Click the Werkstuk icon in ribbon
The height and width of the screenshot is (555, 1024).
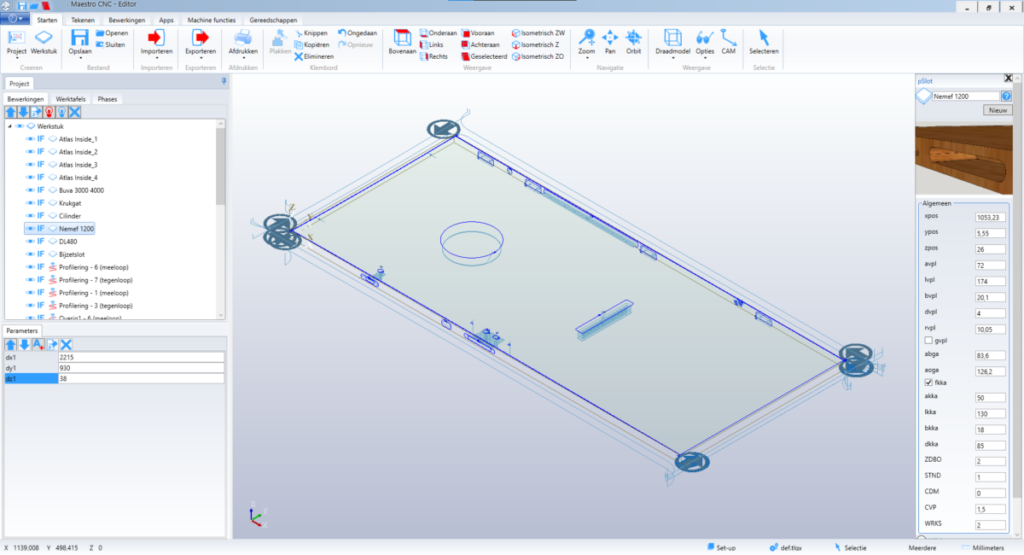pos(44,39)
